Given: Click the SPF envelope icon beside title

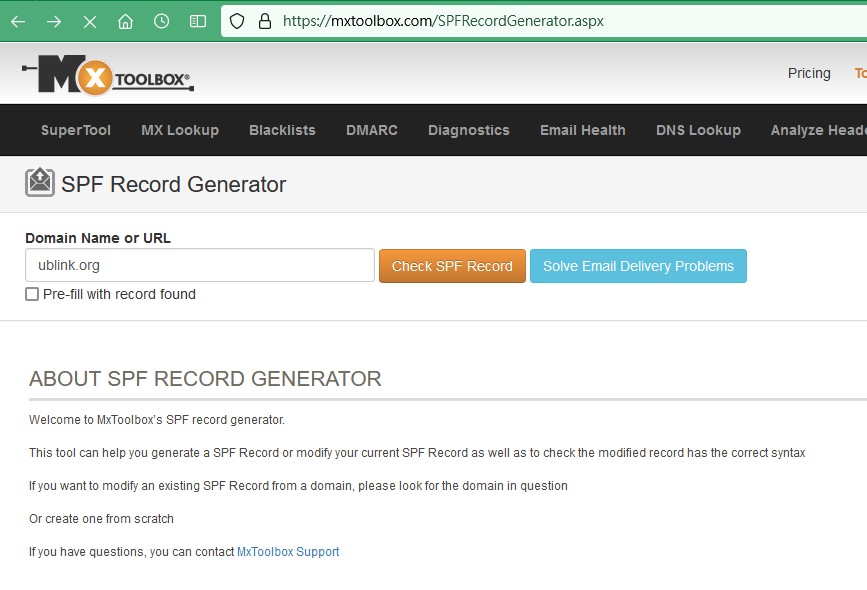Looking at the screenshot, I should (x=40, y=183).
